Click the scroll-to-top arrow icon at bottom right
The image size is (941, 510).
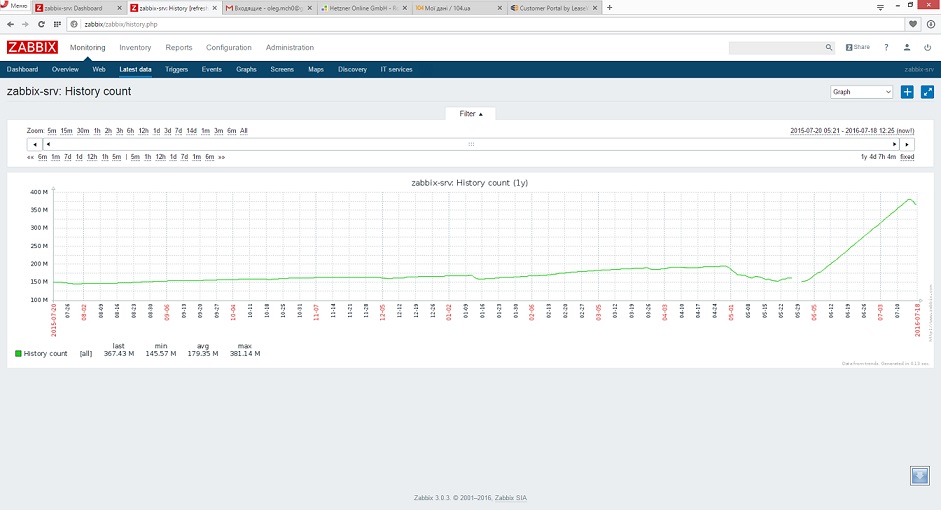point(920,475)
